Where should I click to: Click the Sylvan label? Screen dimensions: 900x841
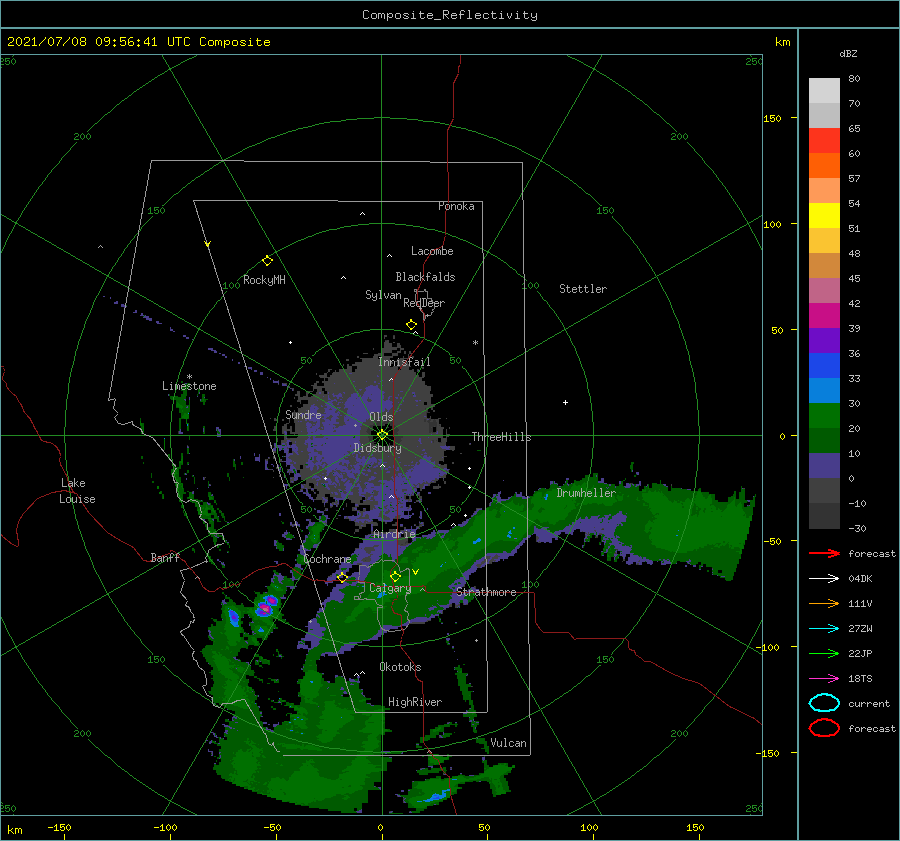click(383, 295)
